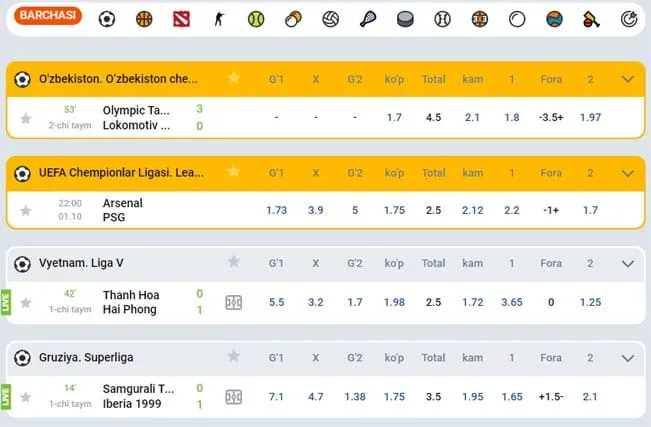Viewport: 651px width, 427px height.
Task: Bet on Arsenal win at 1.73
Action: [276, 210]
